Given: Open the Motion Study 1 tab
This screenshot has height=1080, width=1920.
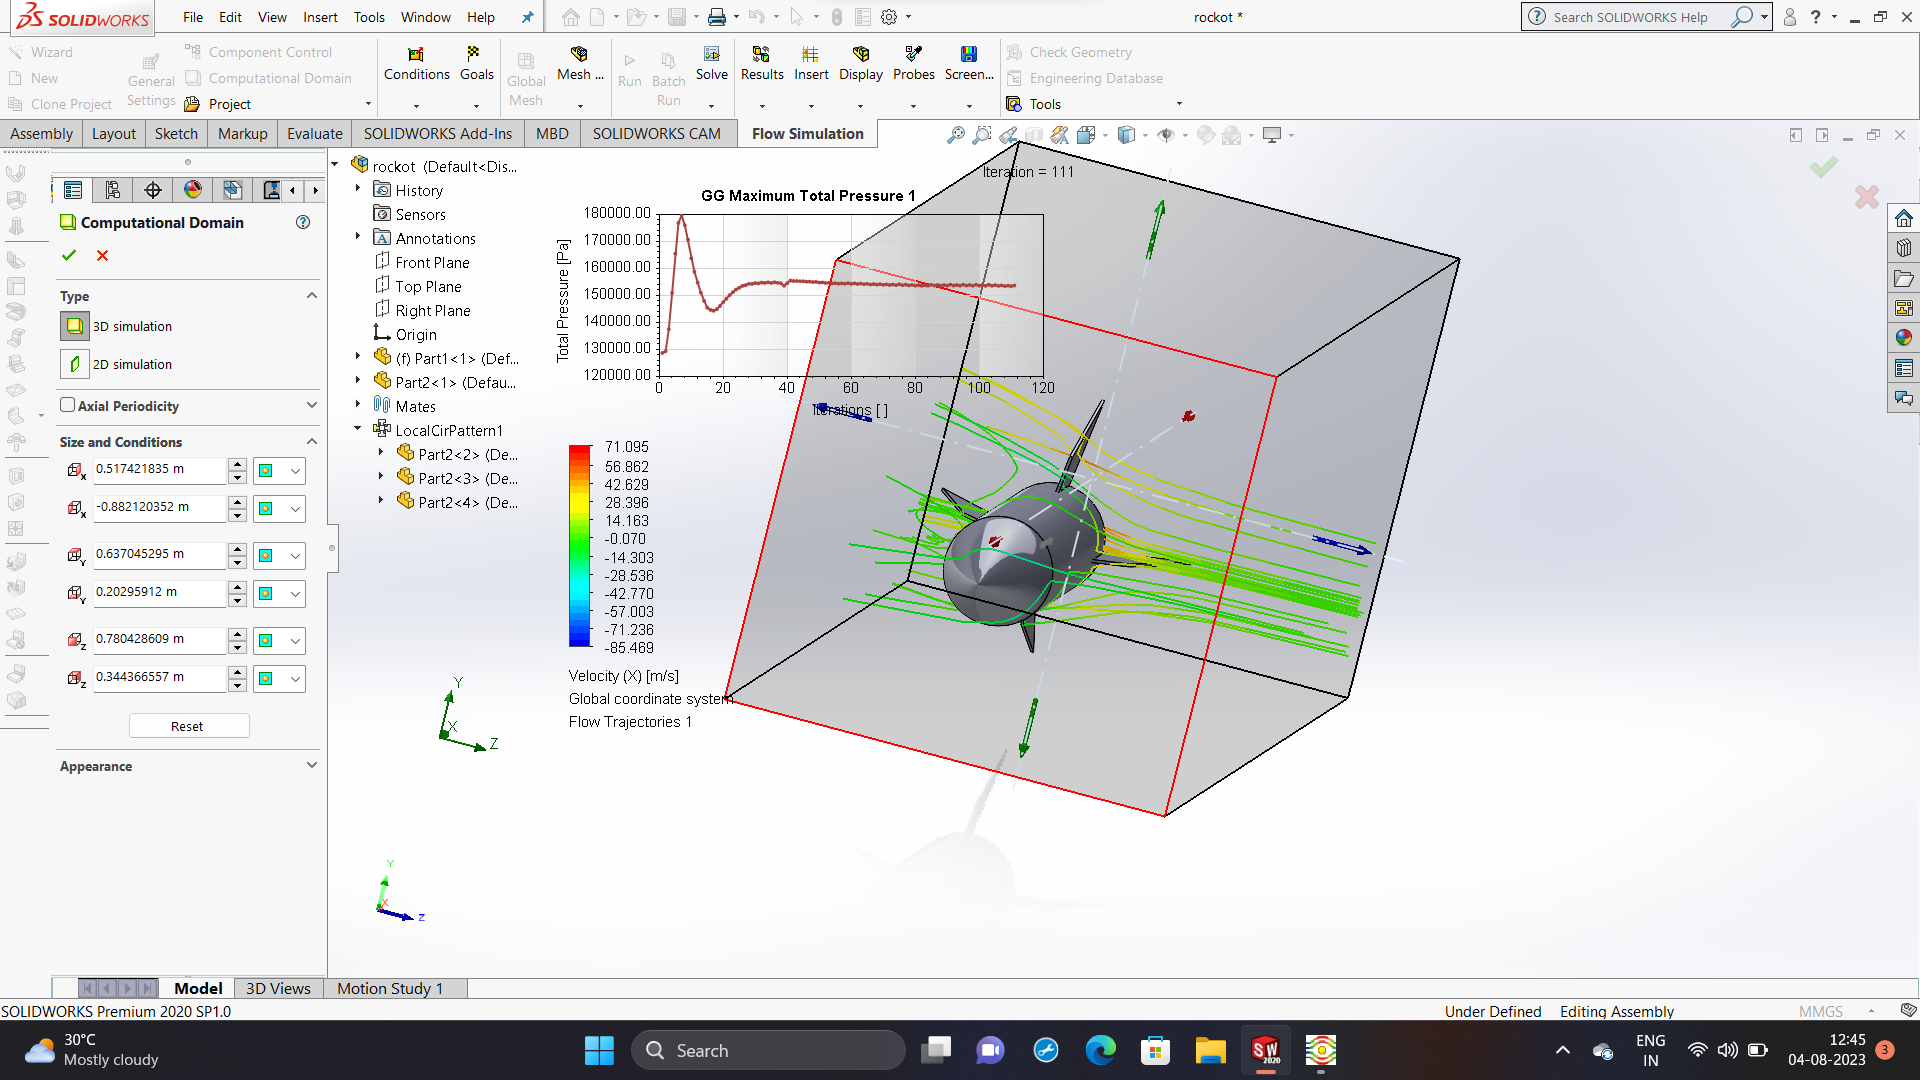Looking at the screenshot, I should point(389,988).
